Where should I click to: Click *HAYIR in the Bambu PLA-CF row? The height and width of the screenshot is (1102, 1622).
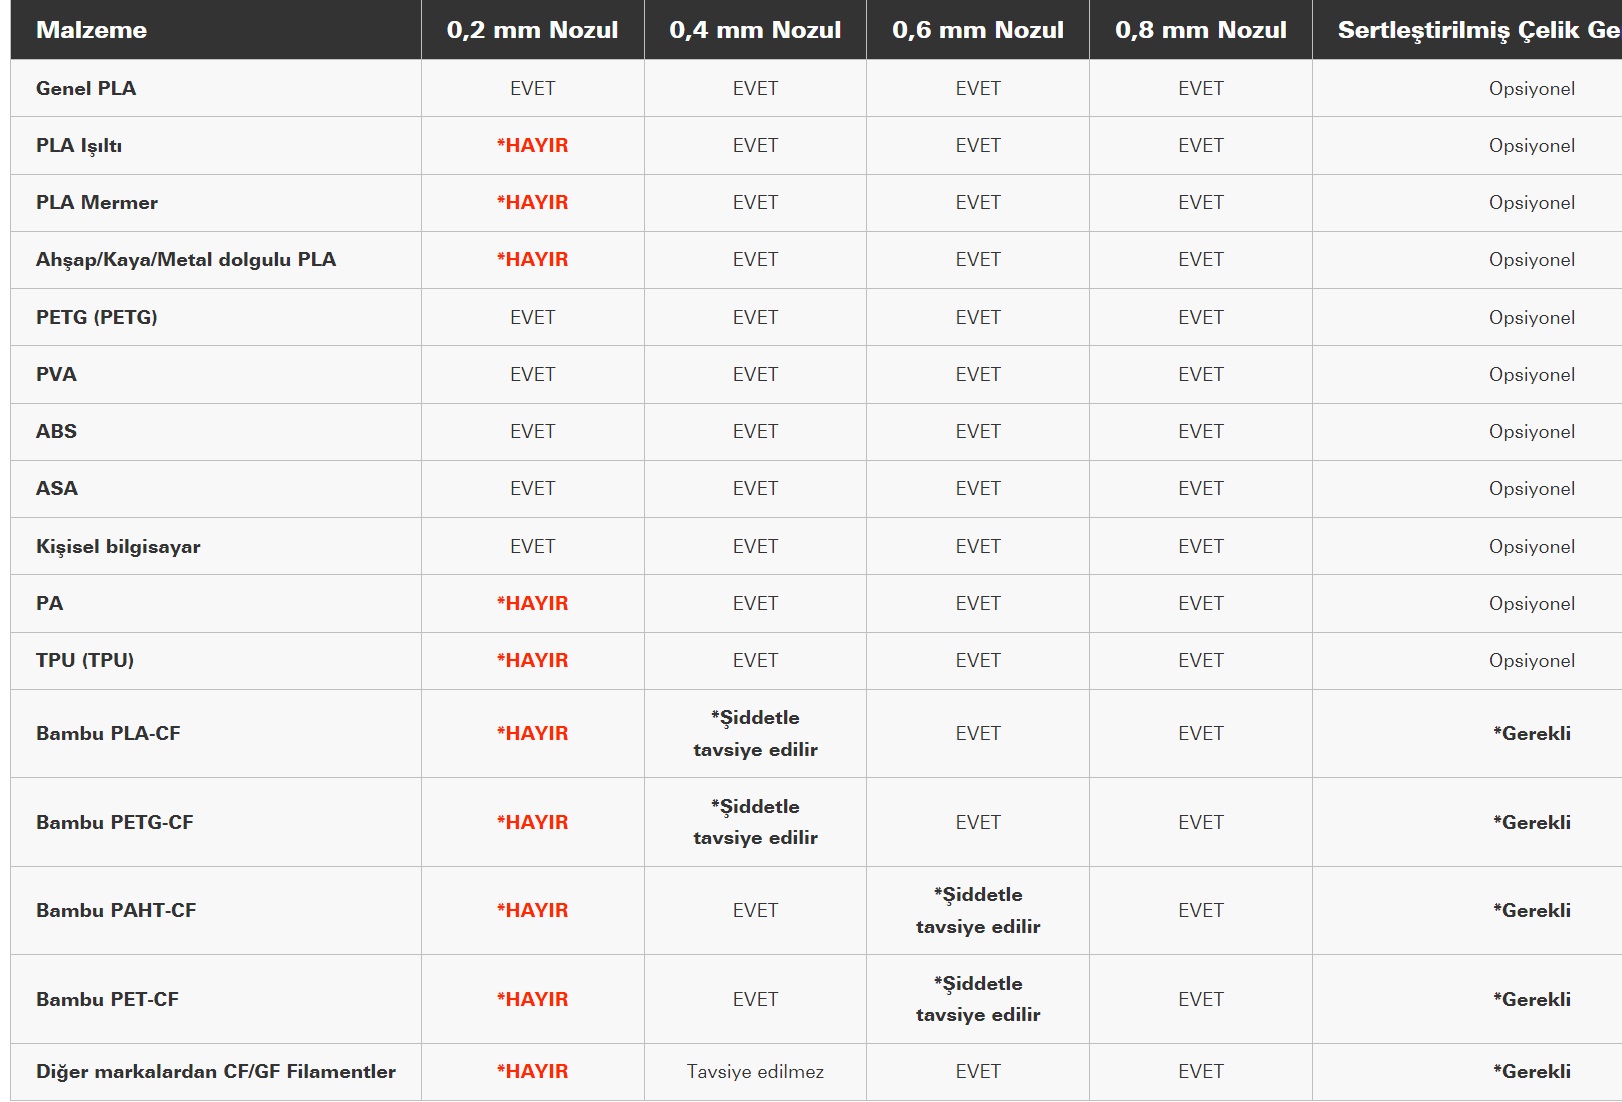[532, 733]
